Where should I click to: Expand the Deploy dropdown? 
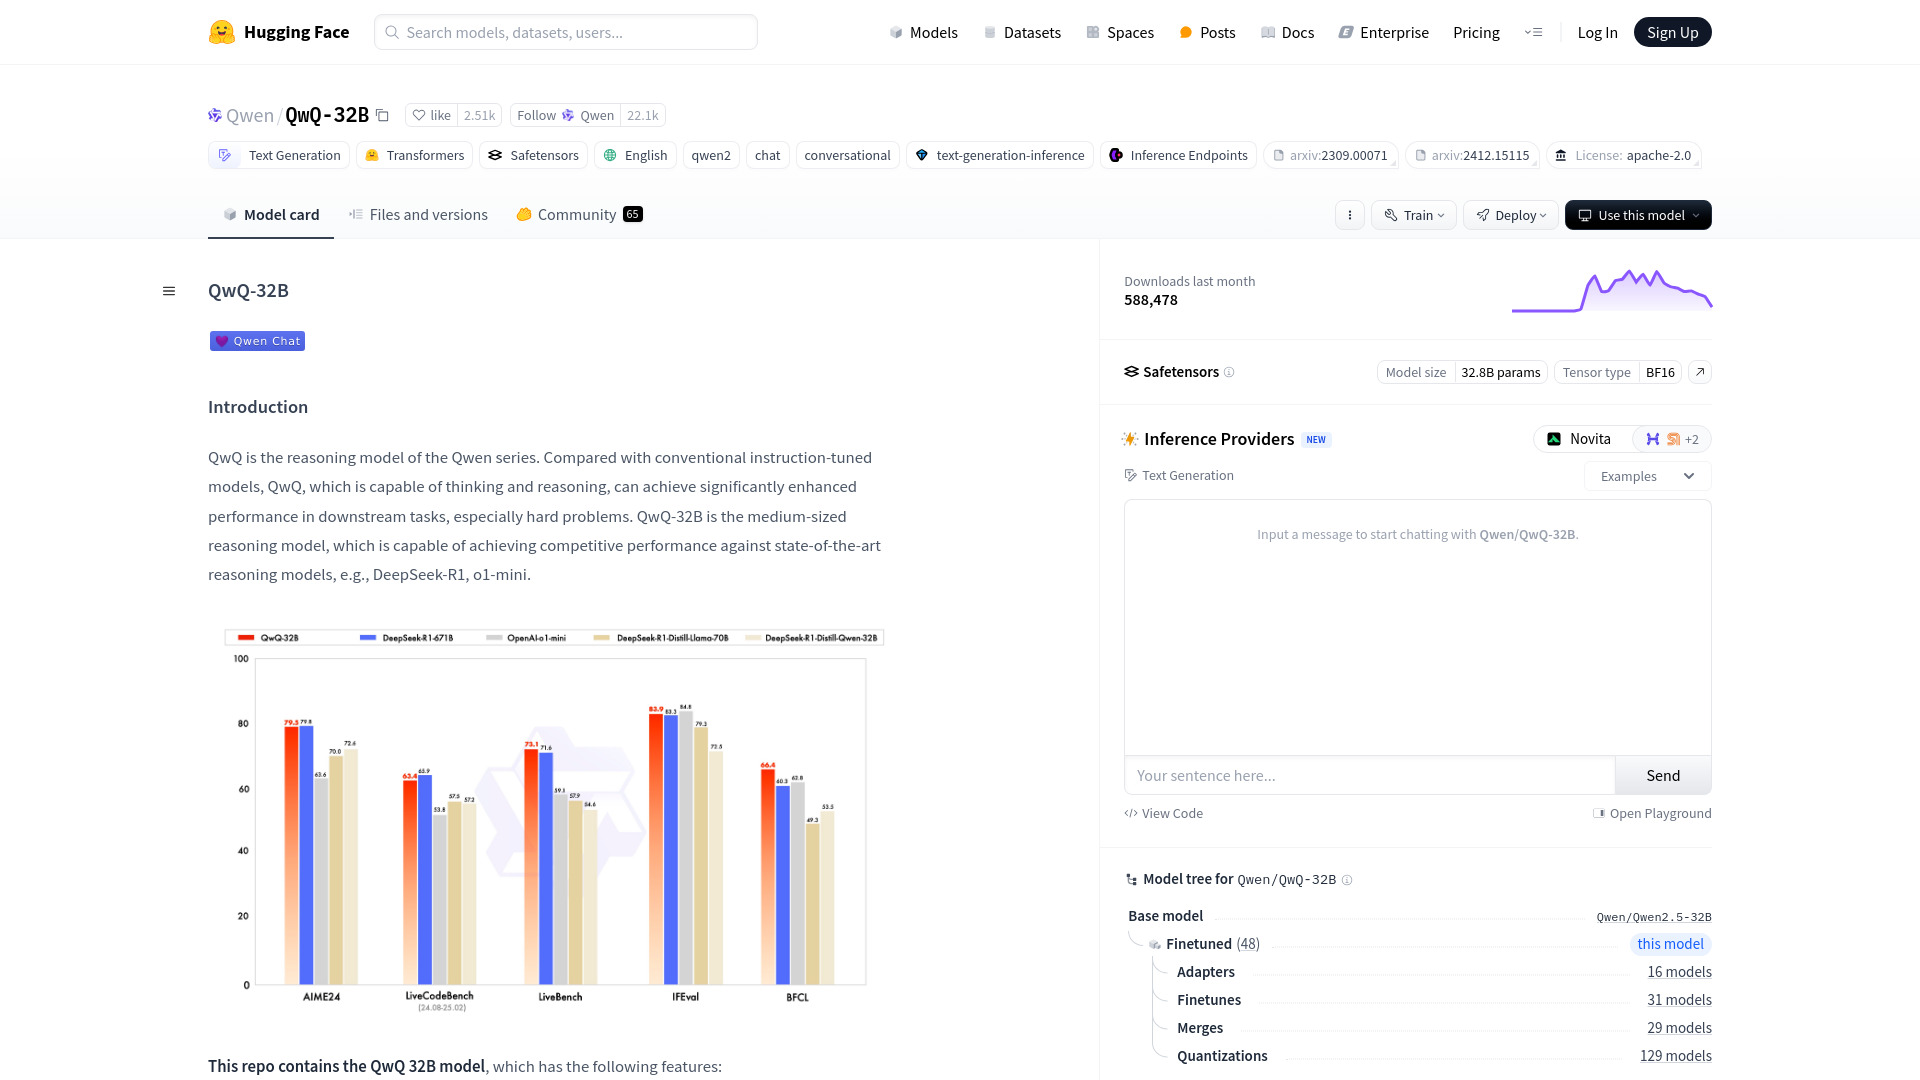1510,215
